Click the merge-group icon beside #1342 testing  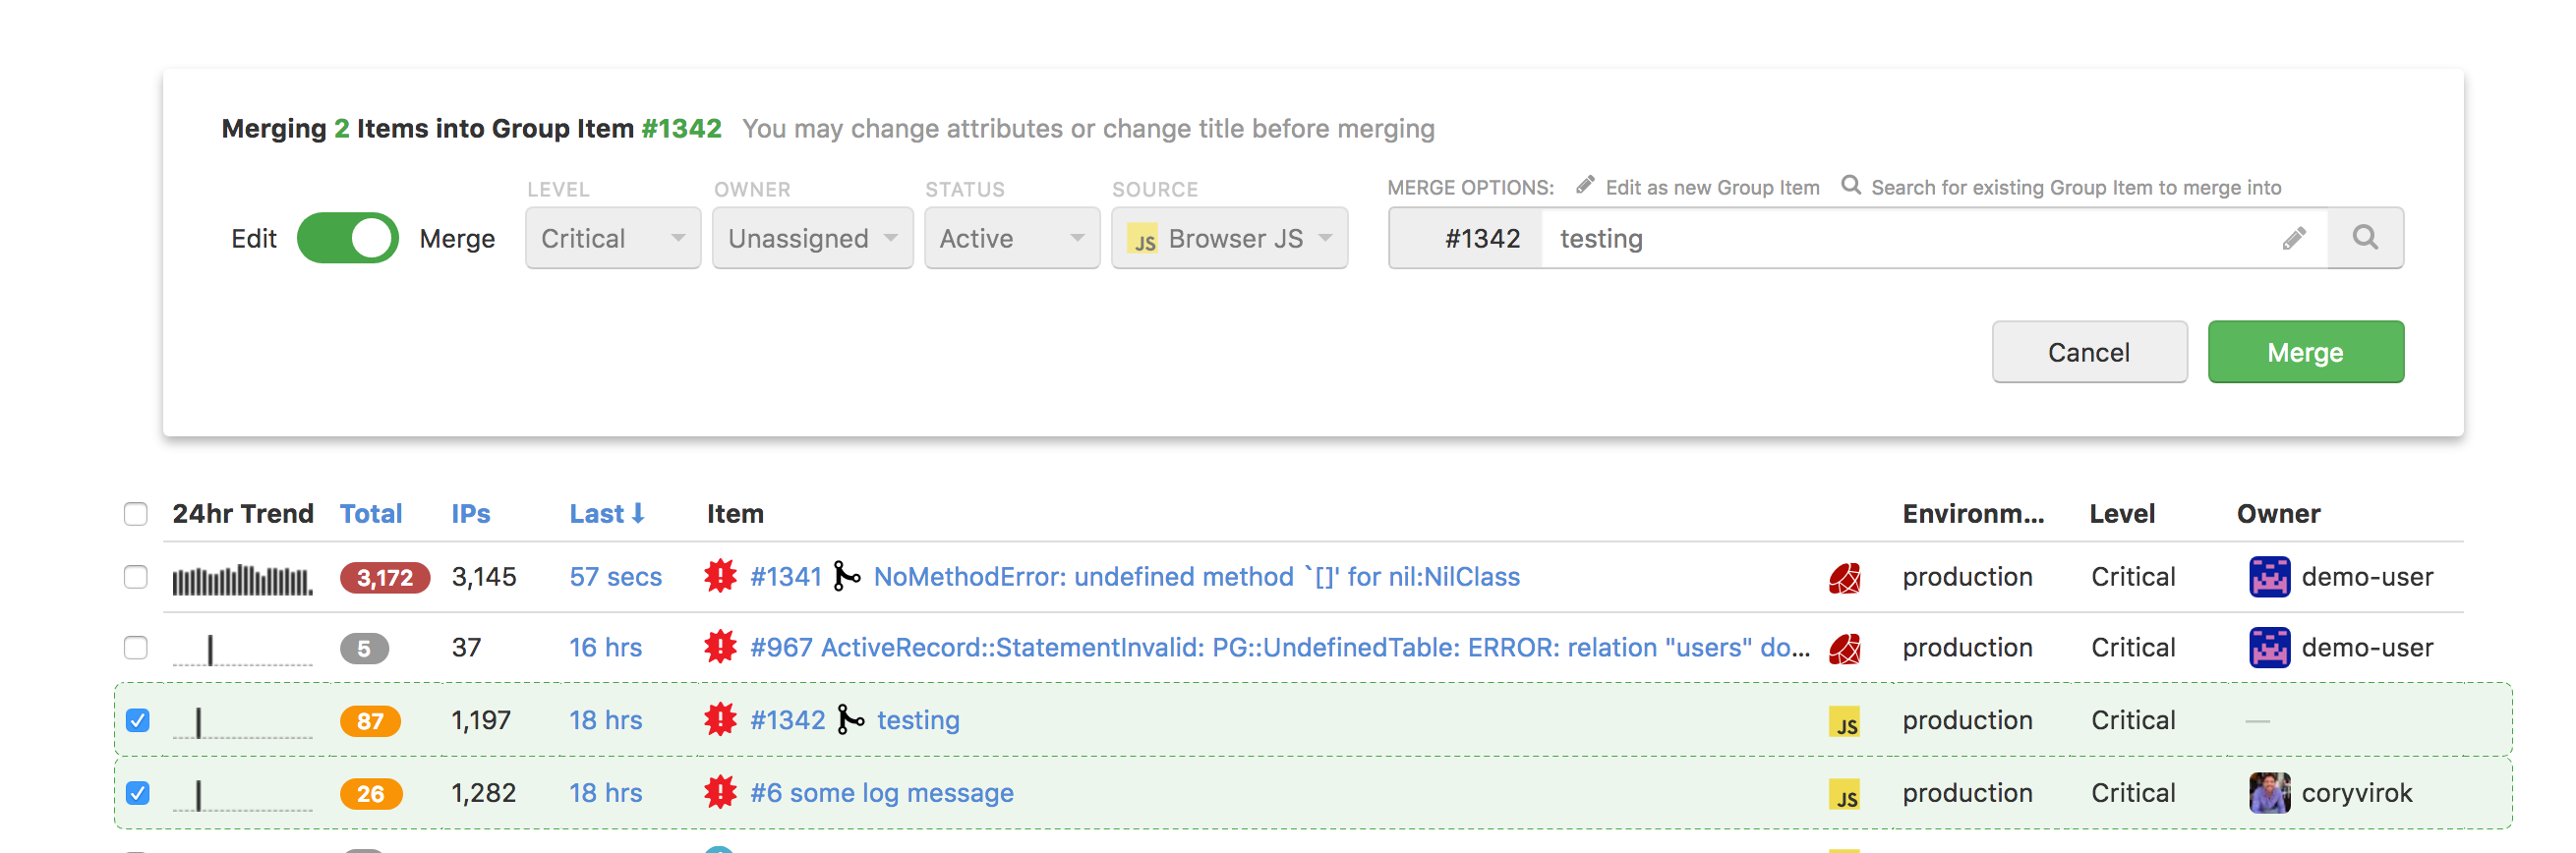coord(850,720)
